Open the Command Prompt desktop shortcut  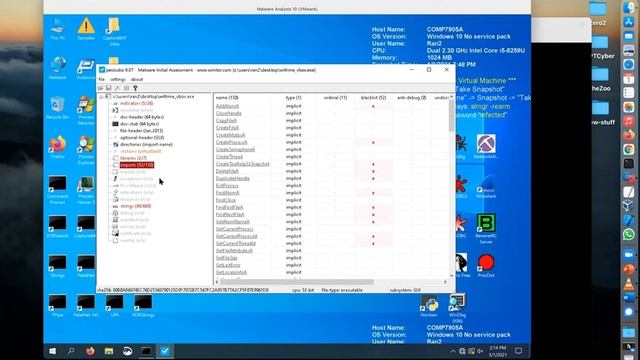pos(58,189)
